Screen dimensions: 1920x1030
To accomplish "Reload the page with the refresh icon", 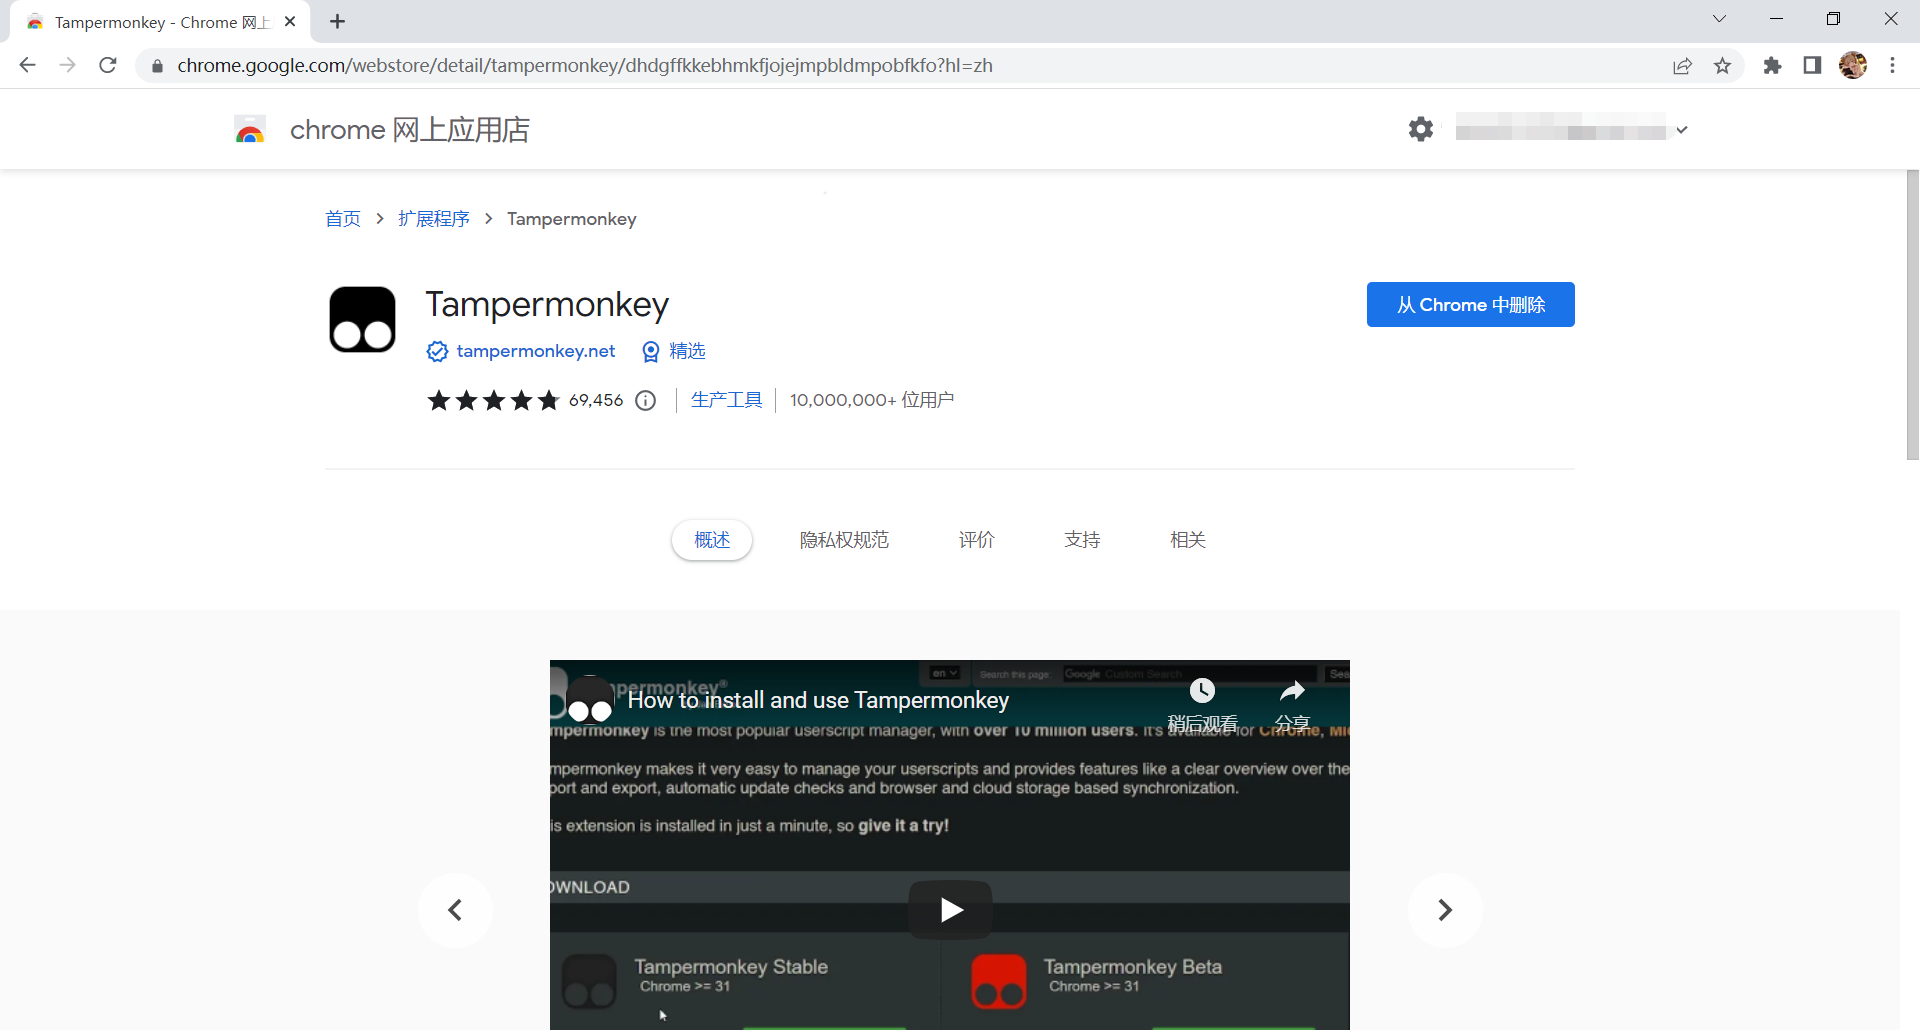I will coord(108,66).
